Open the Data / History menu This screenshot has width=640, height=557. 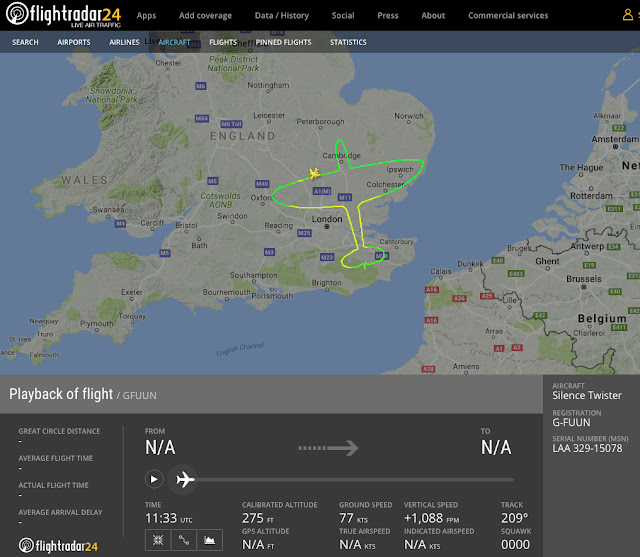pyautogui.click(x=282, y=16)
